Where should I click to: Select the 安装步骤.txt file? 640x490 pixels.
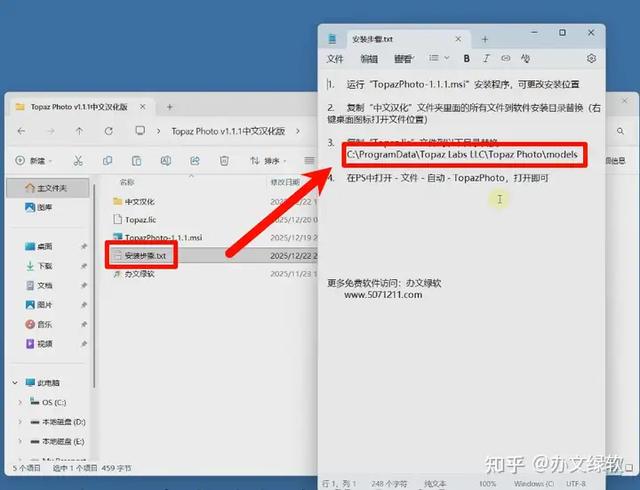pyautogui.click(x=141, y=256)
